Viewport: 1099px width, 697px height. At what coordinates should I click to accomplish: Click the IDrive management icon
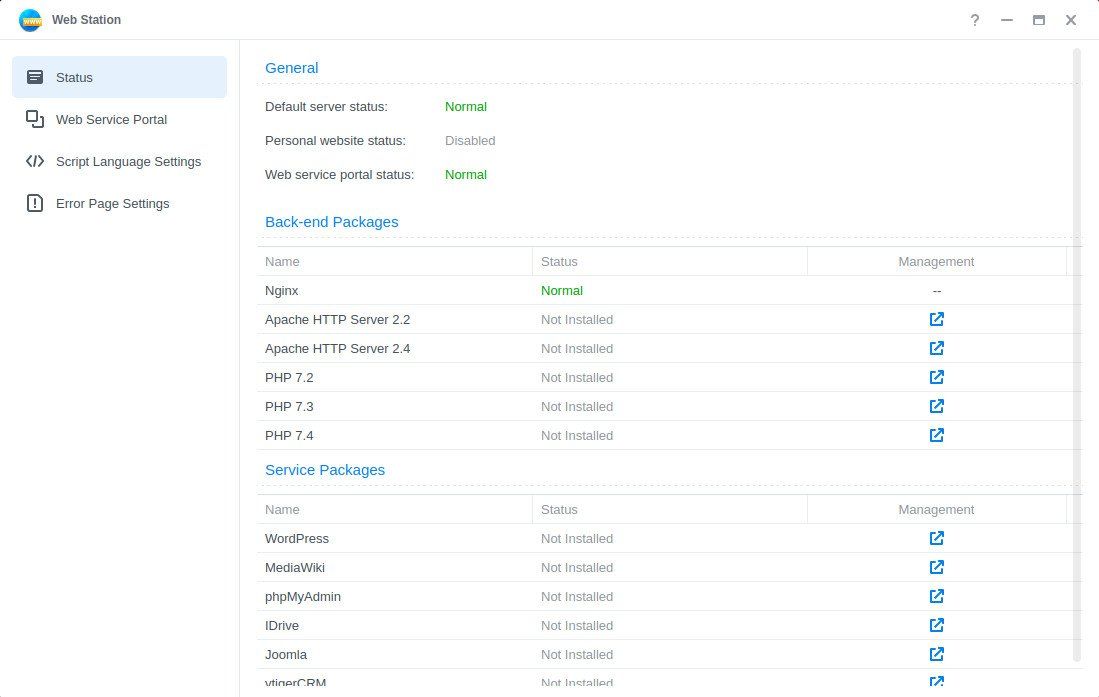[x=936, y=626]
